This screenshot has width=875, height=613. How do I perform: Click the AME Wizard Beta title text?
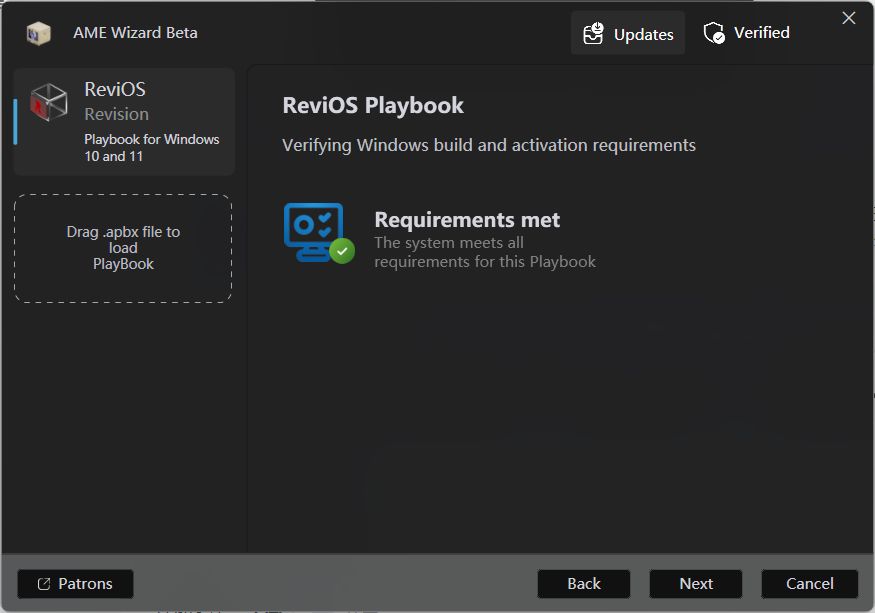136,33
